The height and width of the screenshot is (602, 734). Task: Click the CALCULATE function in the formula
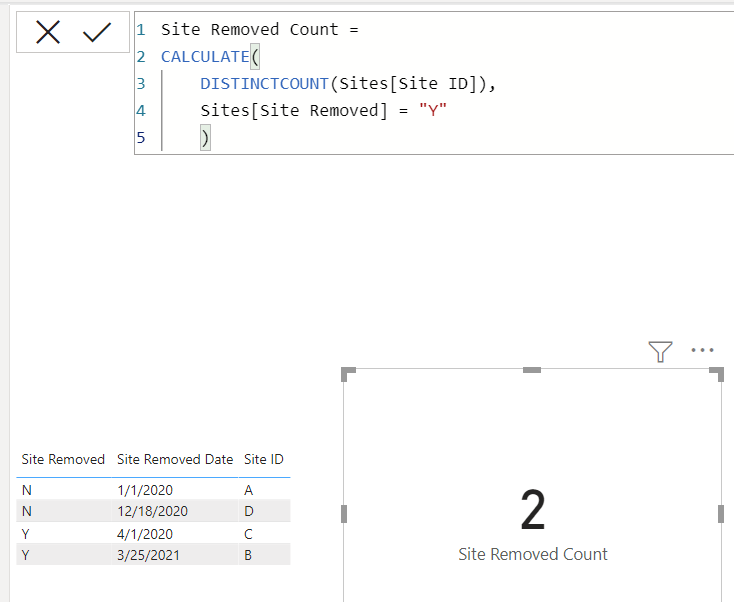click(x=205, y=57)
